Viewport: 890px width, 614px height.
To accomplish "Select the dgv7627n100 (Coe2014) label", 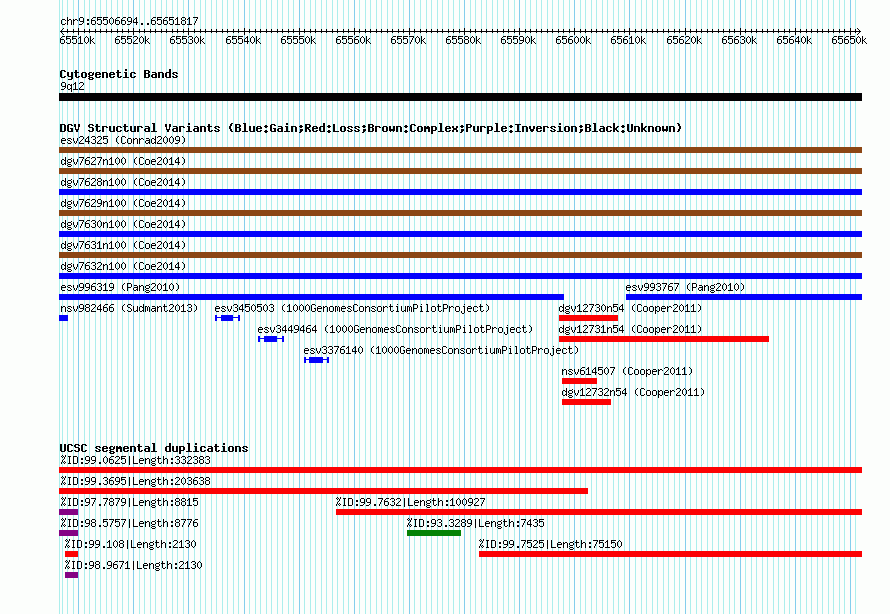I will coord(123,161).
